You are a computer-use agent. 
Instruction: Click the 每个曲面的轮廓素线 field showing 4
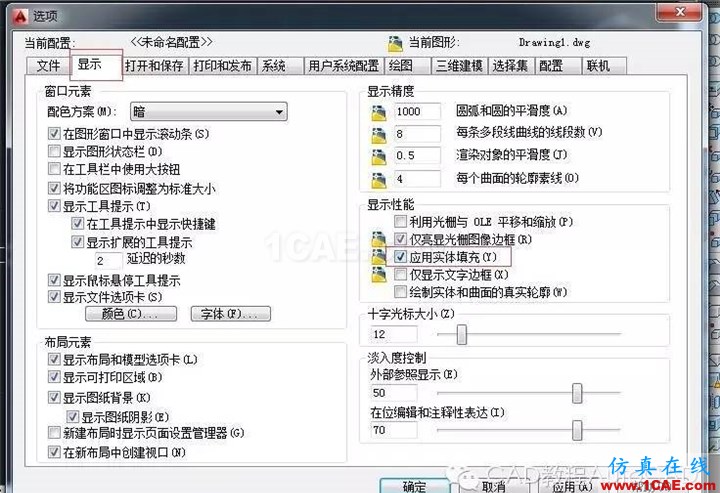(417, 179)
